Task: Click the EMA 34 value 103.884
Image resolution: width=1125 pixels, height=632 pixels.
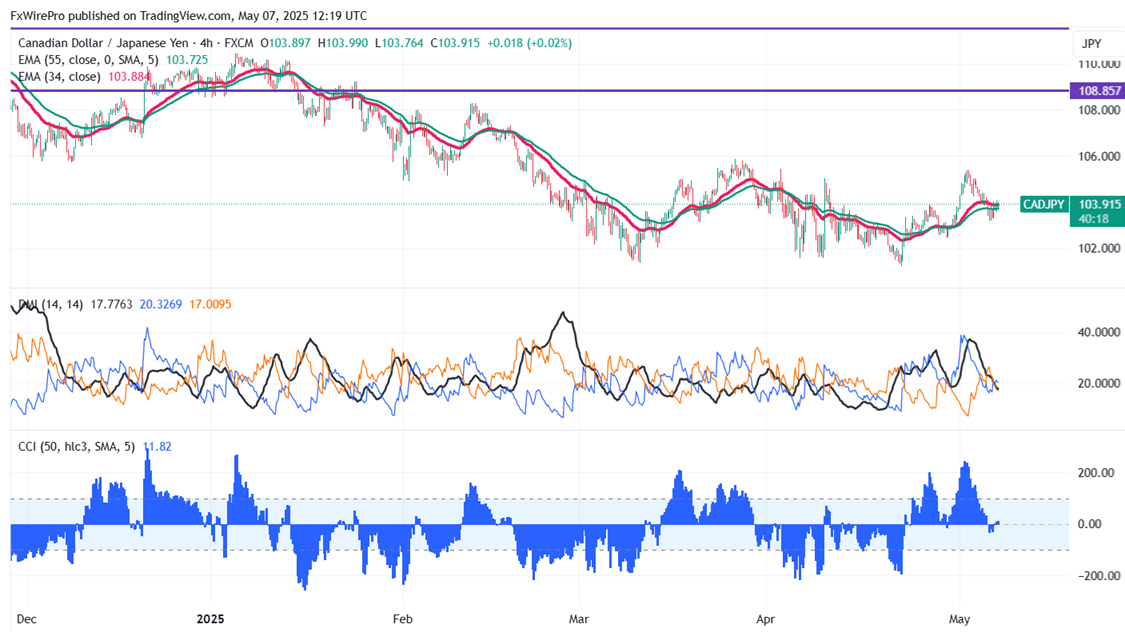Action: (x=129, y=76)
